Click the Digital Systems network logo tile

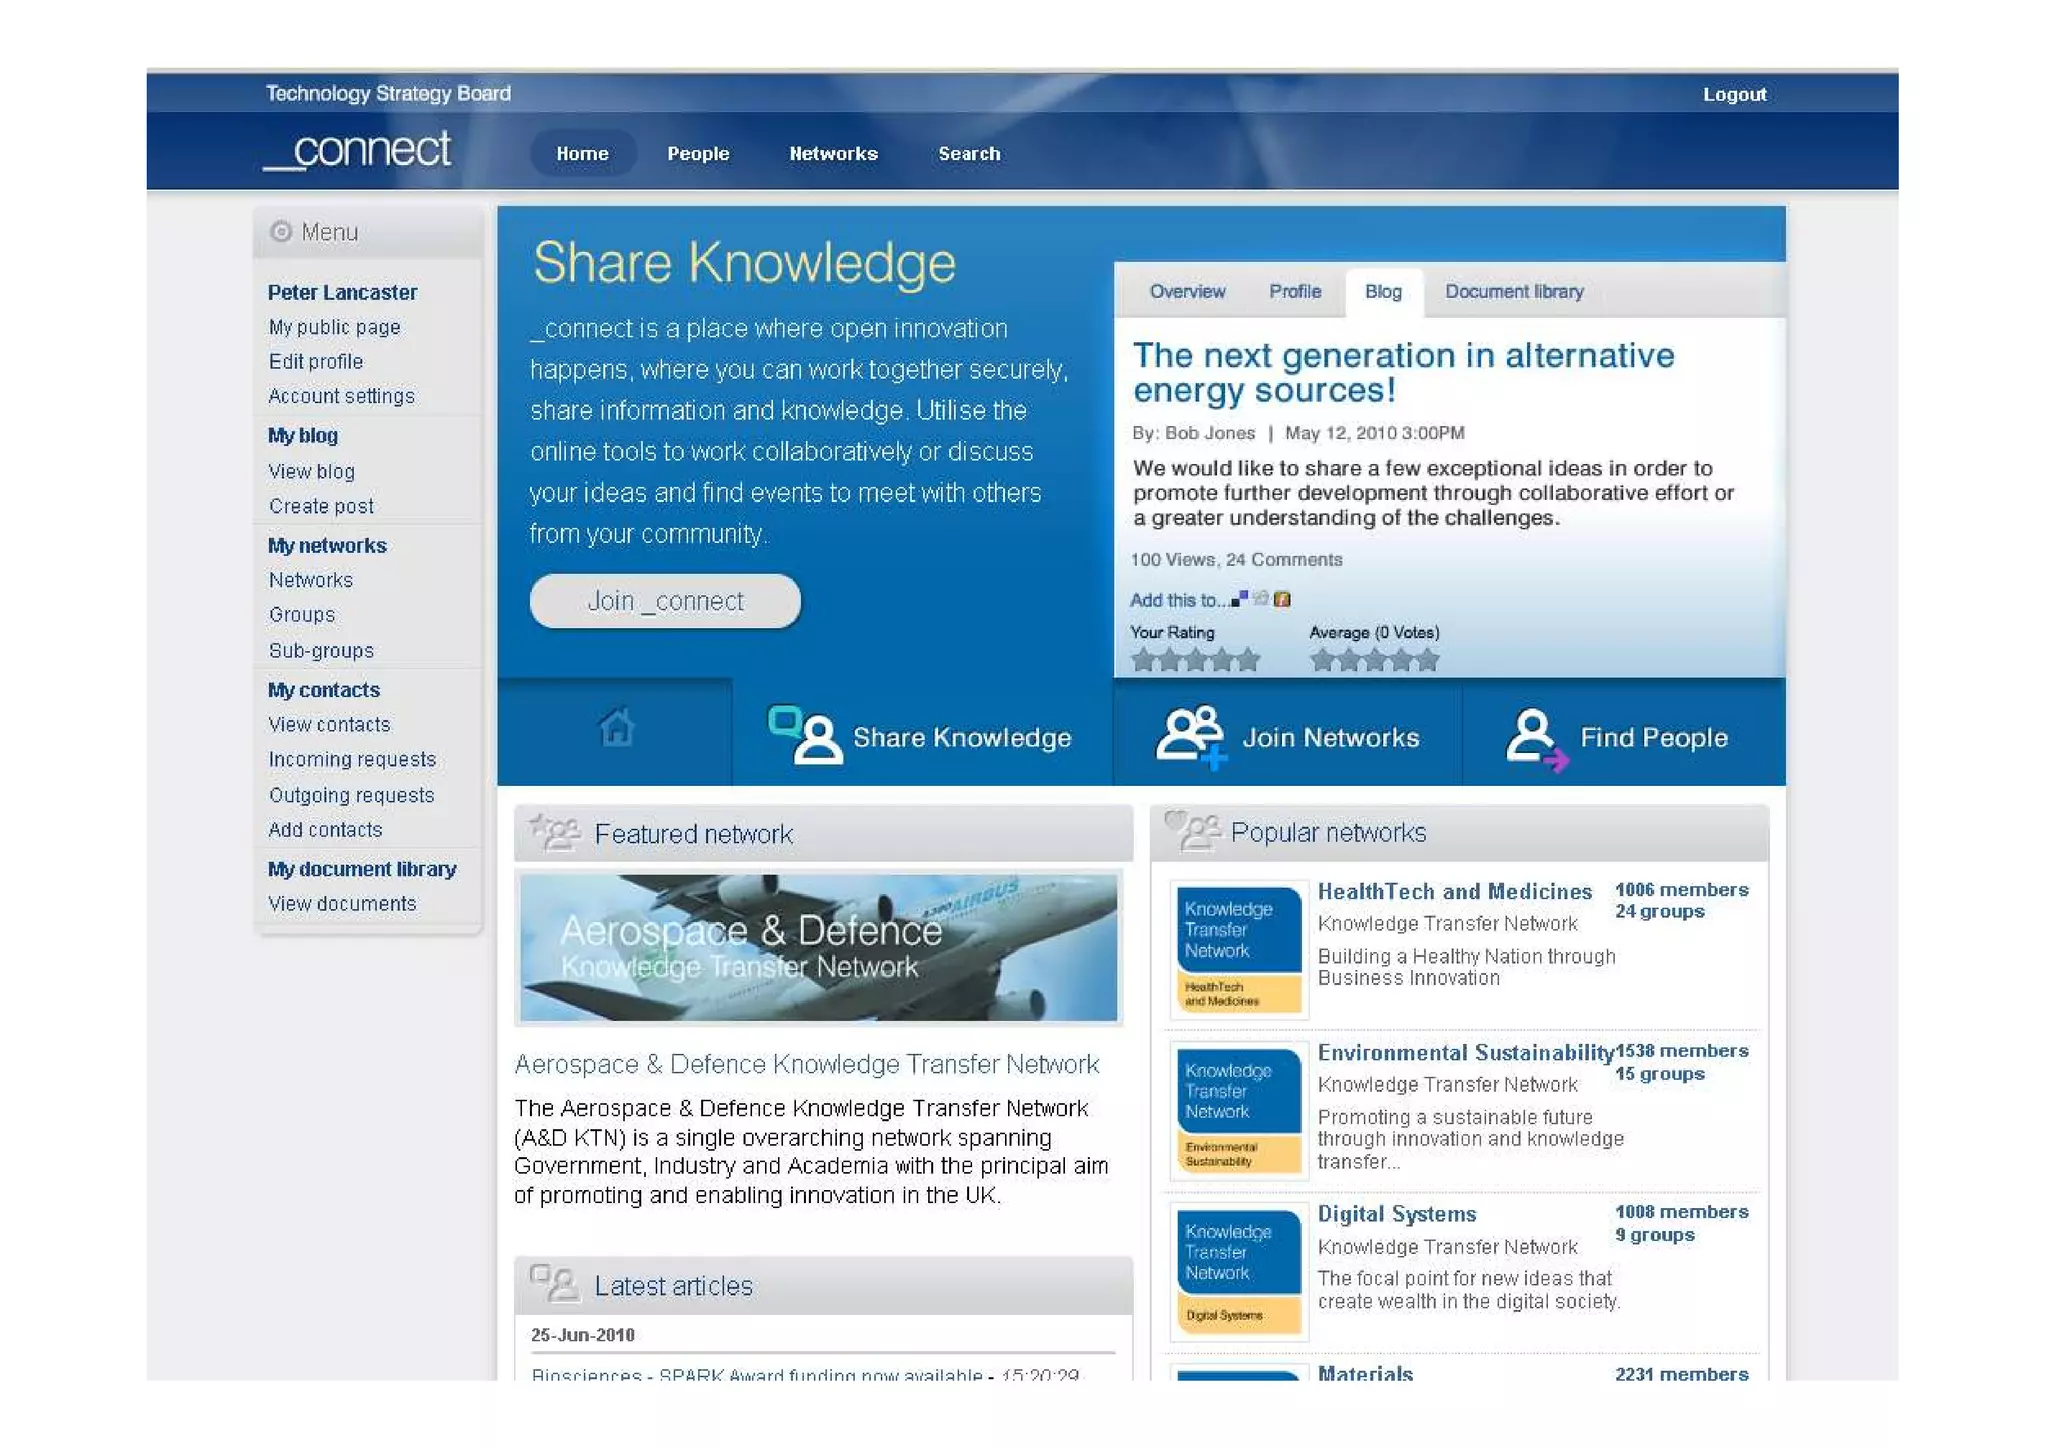click(x=1238, y=1271)
